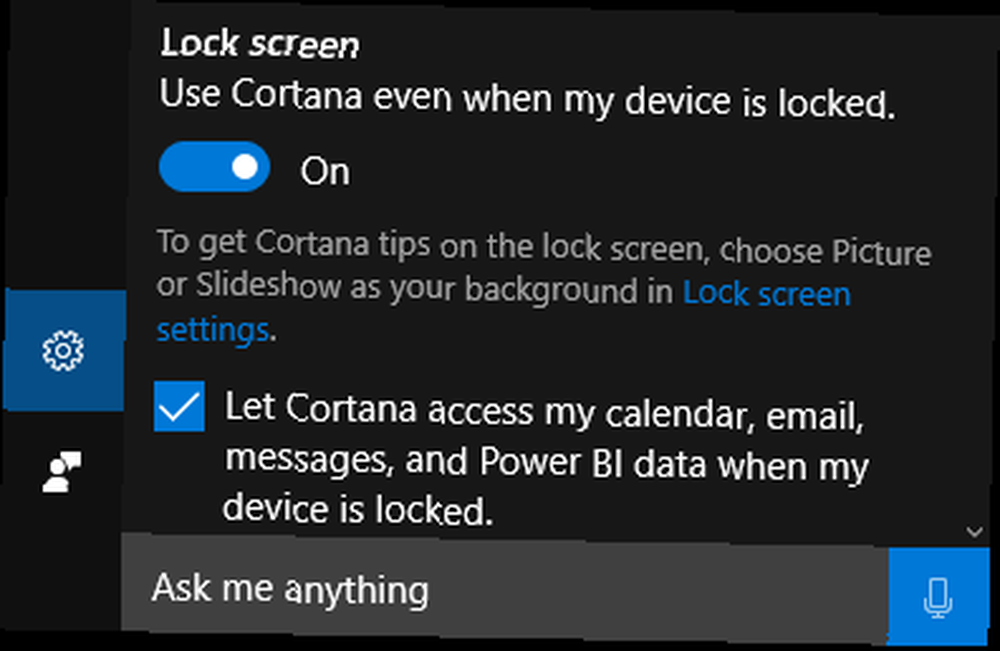
Task: Click the highlighted settings tab in the sidebar
Action: (x=64, y=350)
